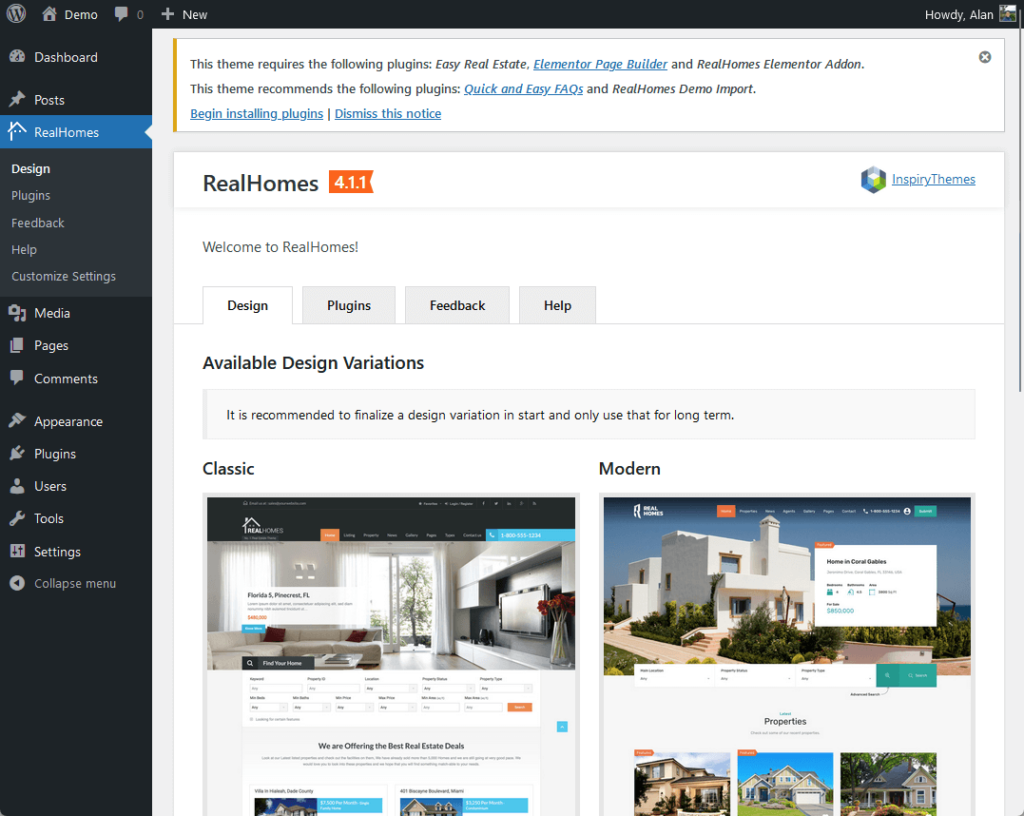The image size is (1024, 816).
Task: Open the WordPress logo menu
Action: (x=16, y=14)
